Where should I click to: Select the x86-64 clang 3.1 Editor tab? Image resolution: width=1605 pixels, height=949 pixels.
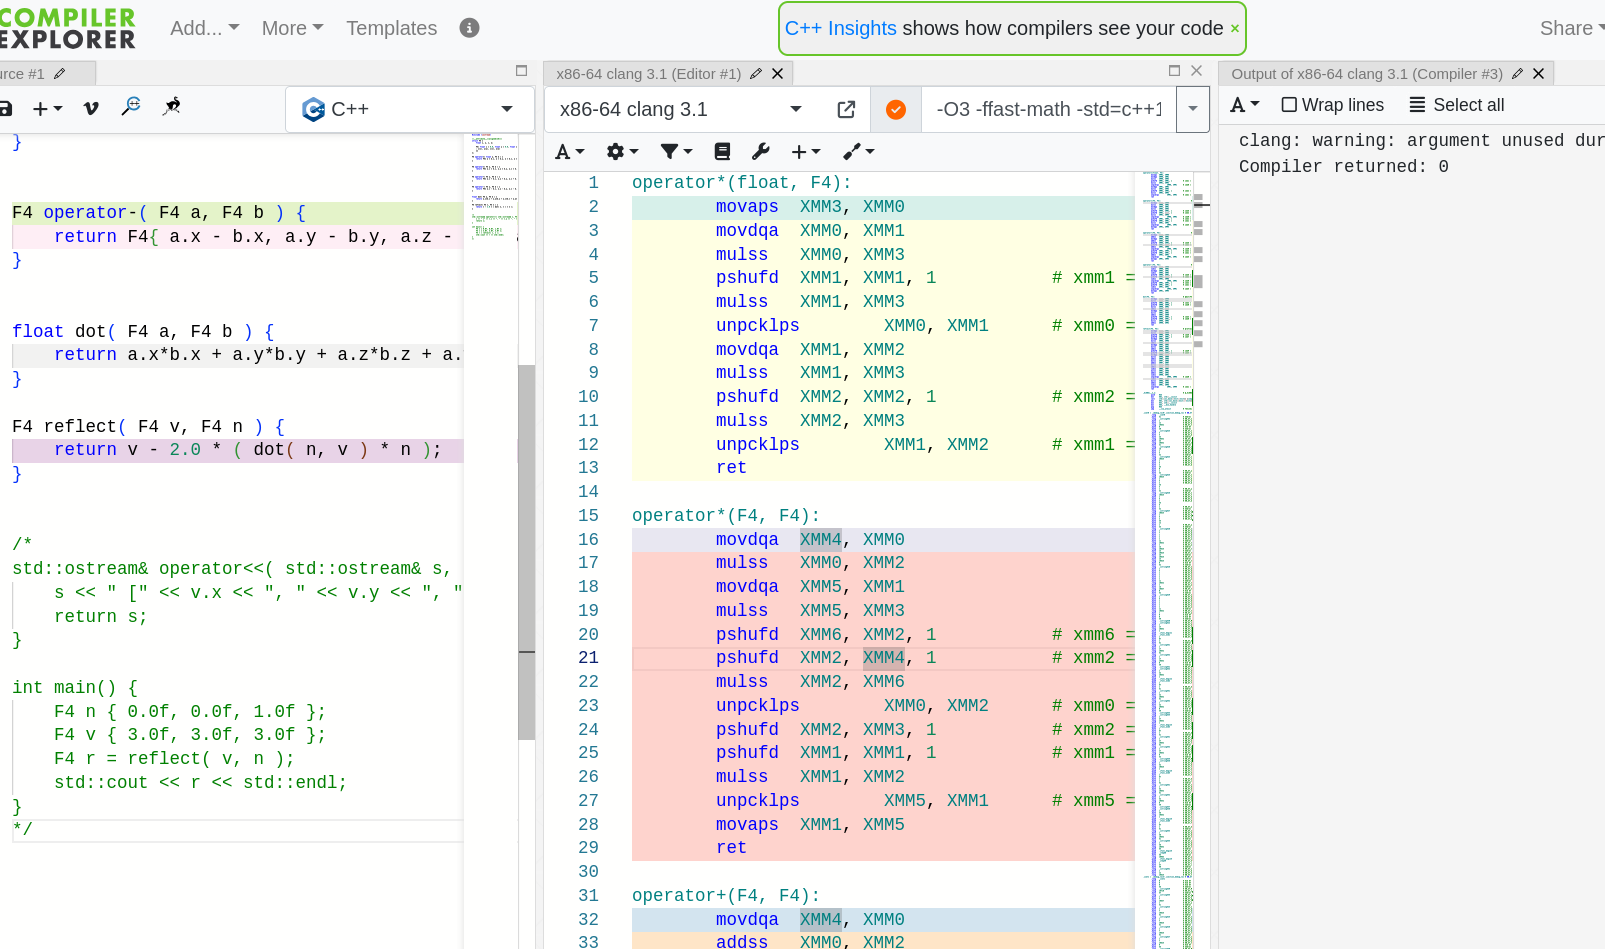point(648,74)
